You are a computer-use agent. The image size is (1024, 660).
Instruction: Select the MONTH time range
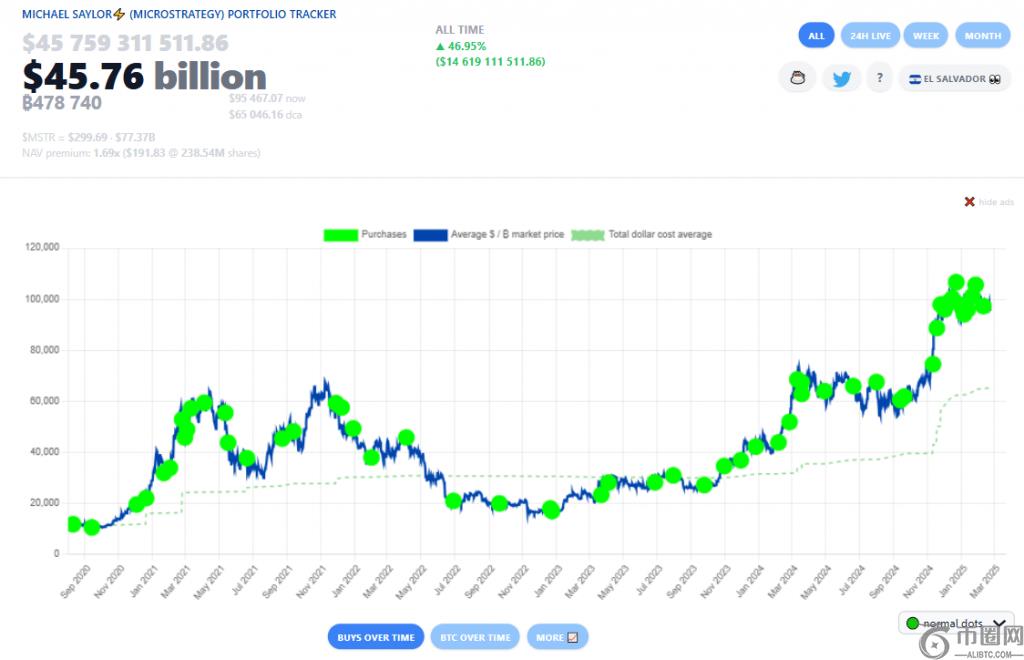click(982, 35)
